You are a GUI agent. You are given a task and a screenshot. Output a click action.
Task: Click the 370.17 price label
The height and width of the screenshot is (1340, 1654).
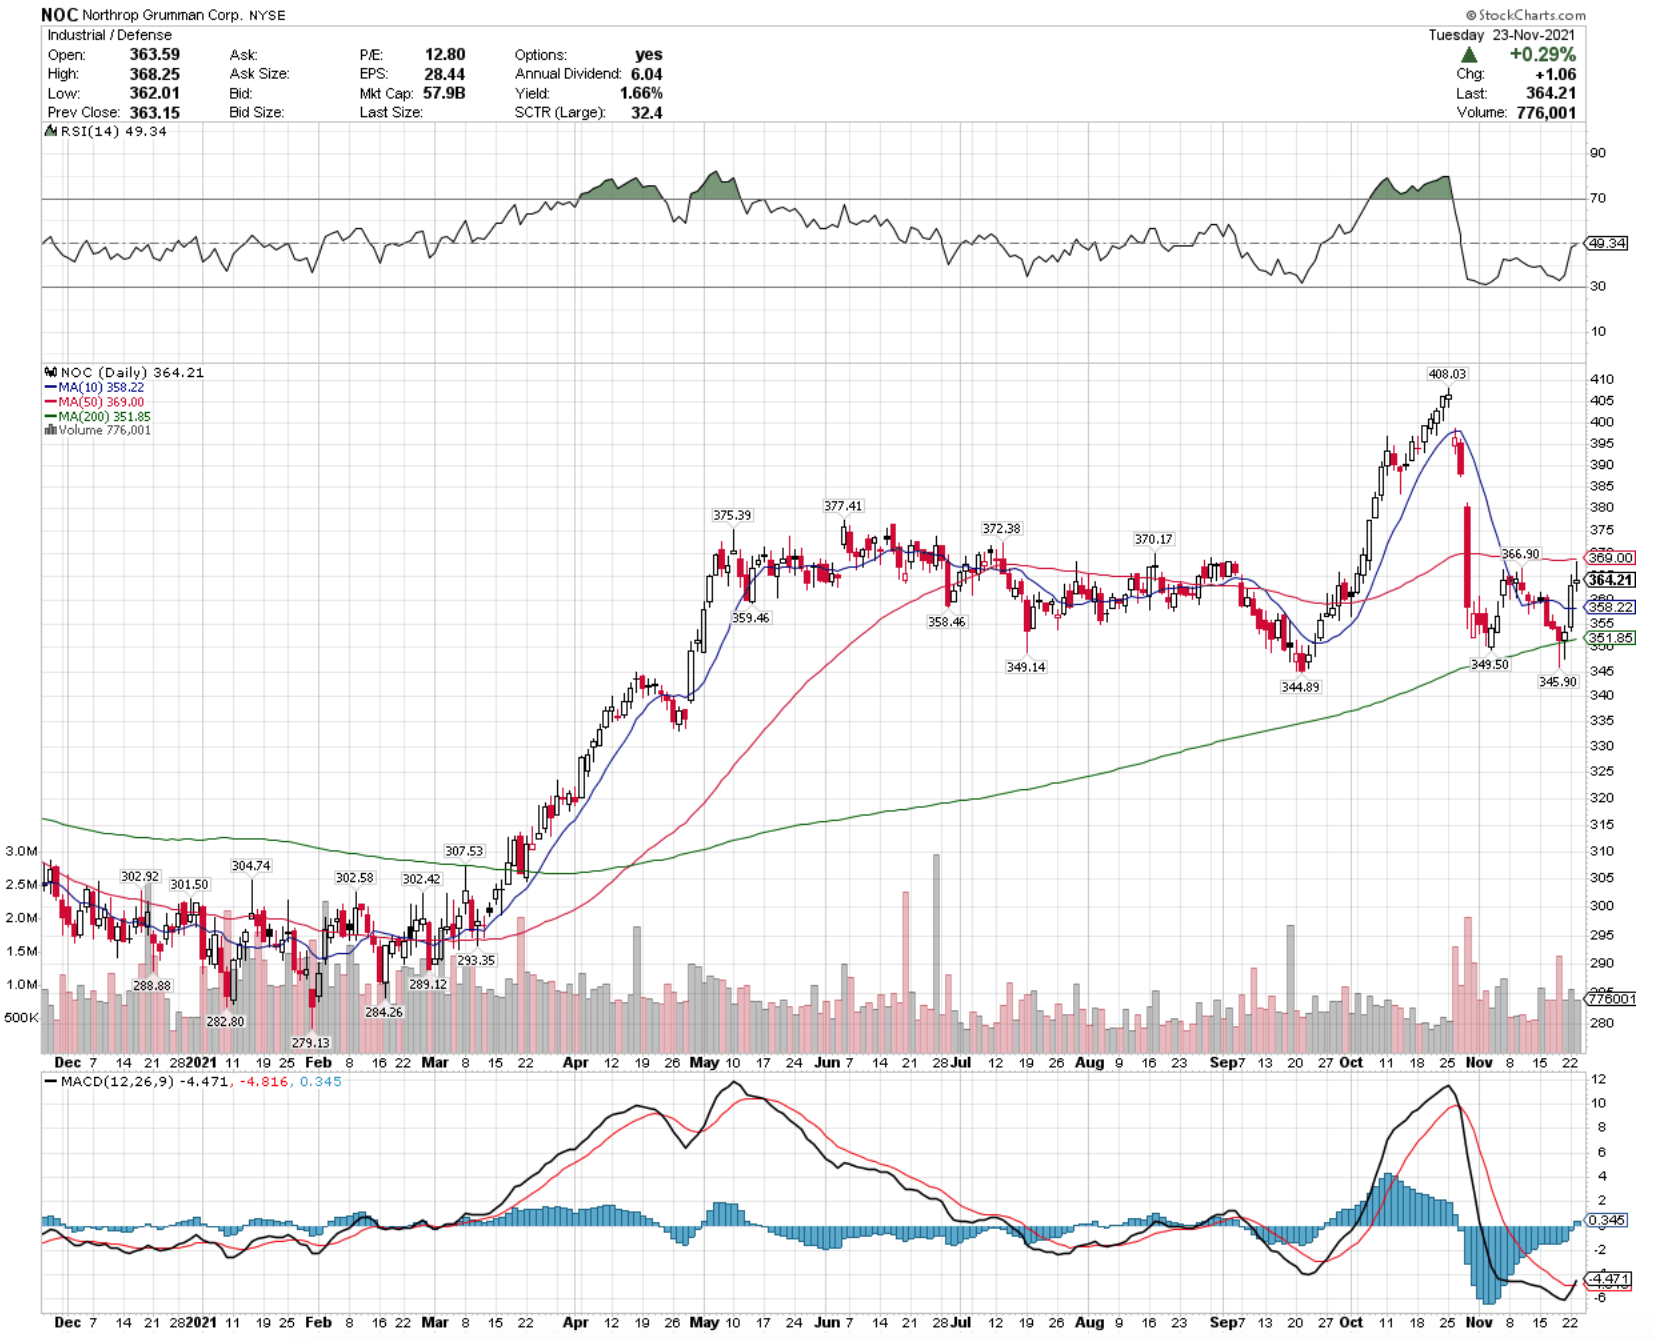tap(1153, 539)
